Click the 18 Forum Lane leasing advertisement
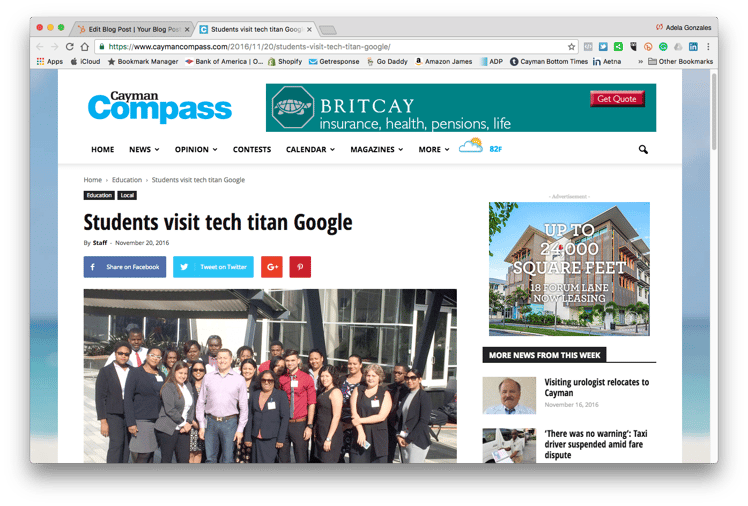The width and height of the screenshot is (748, 506). coord(569,269)
